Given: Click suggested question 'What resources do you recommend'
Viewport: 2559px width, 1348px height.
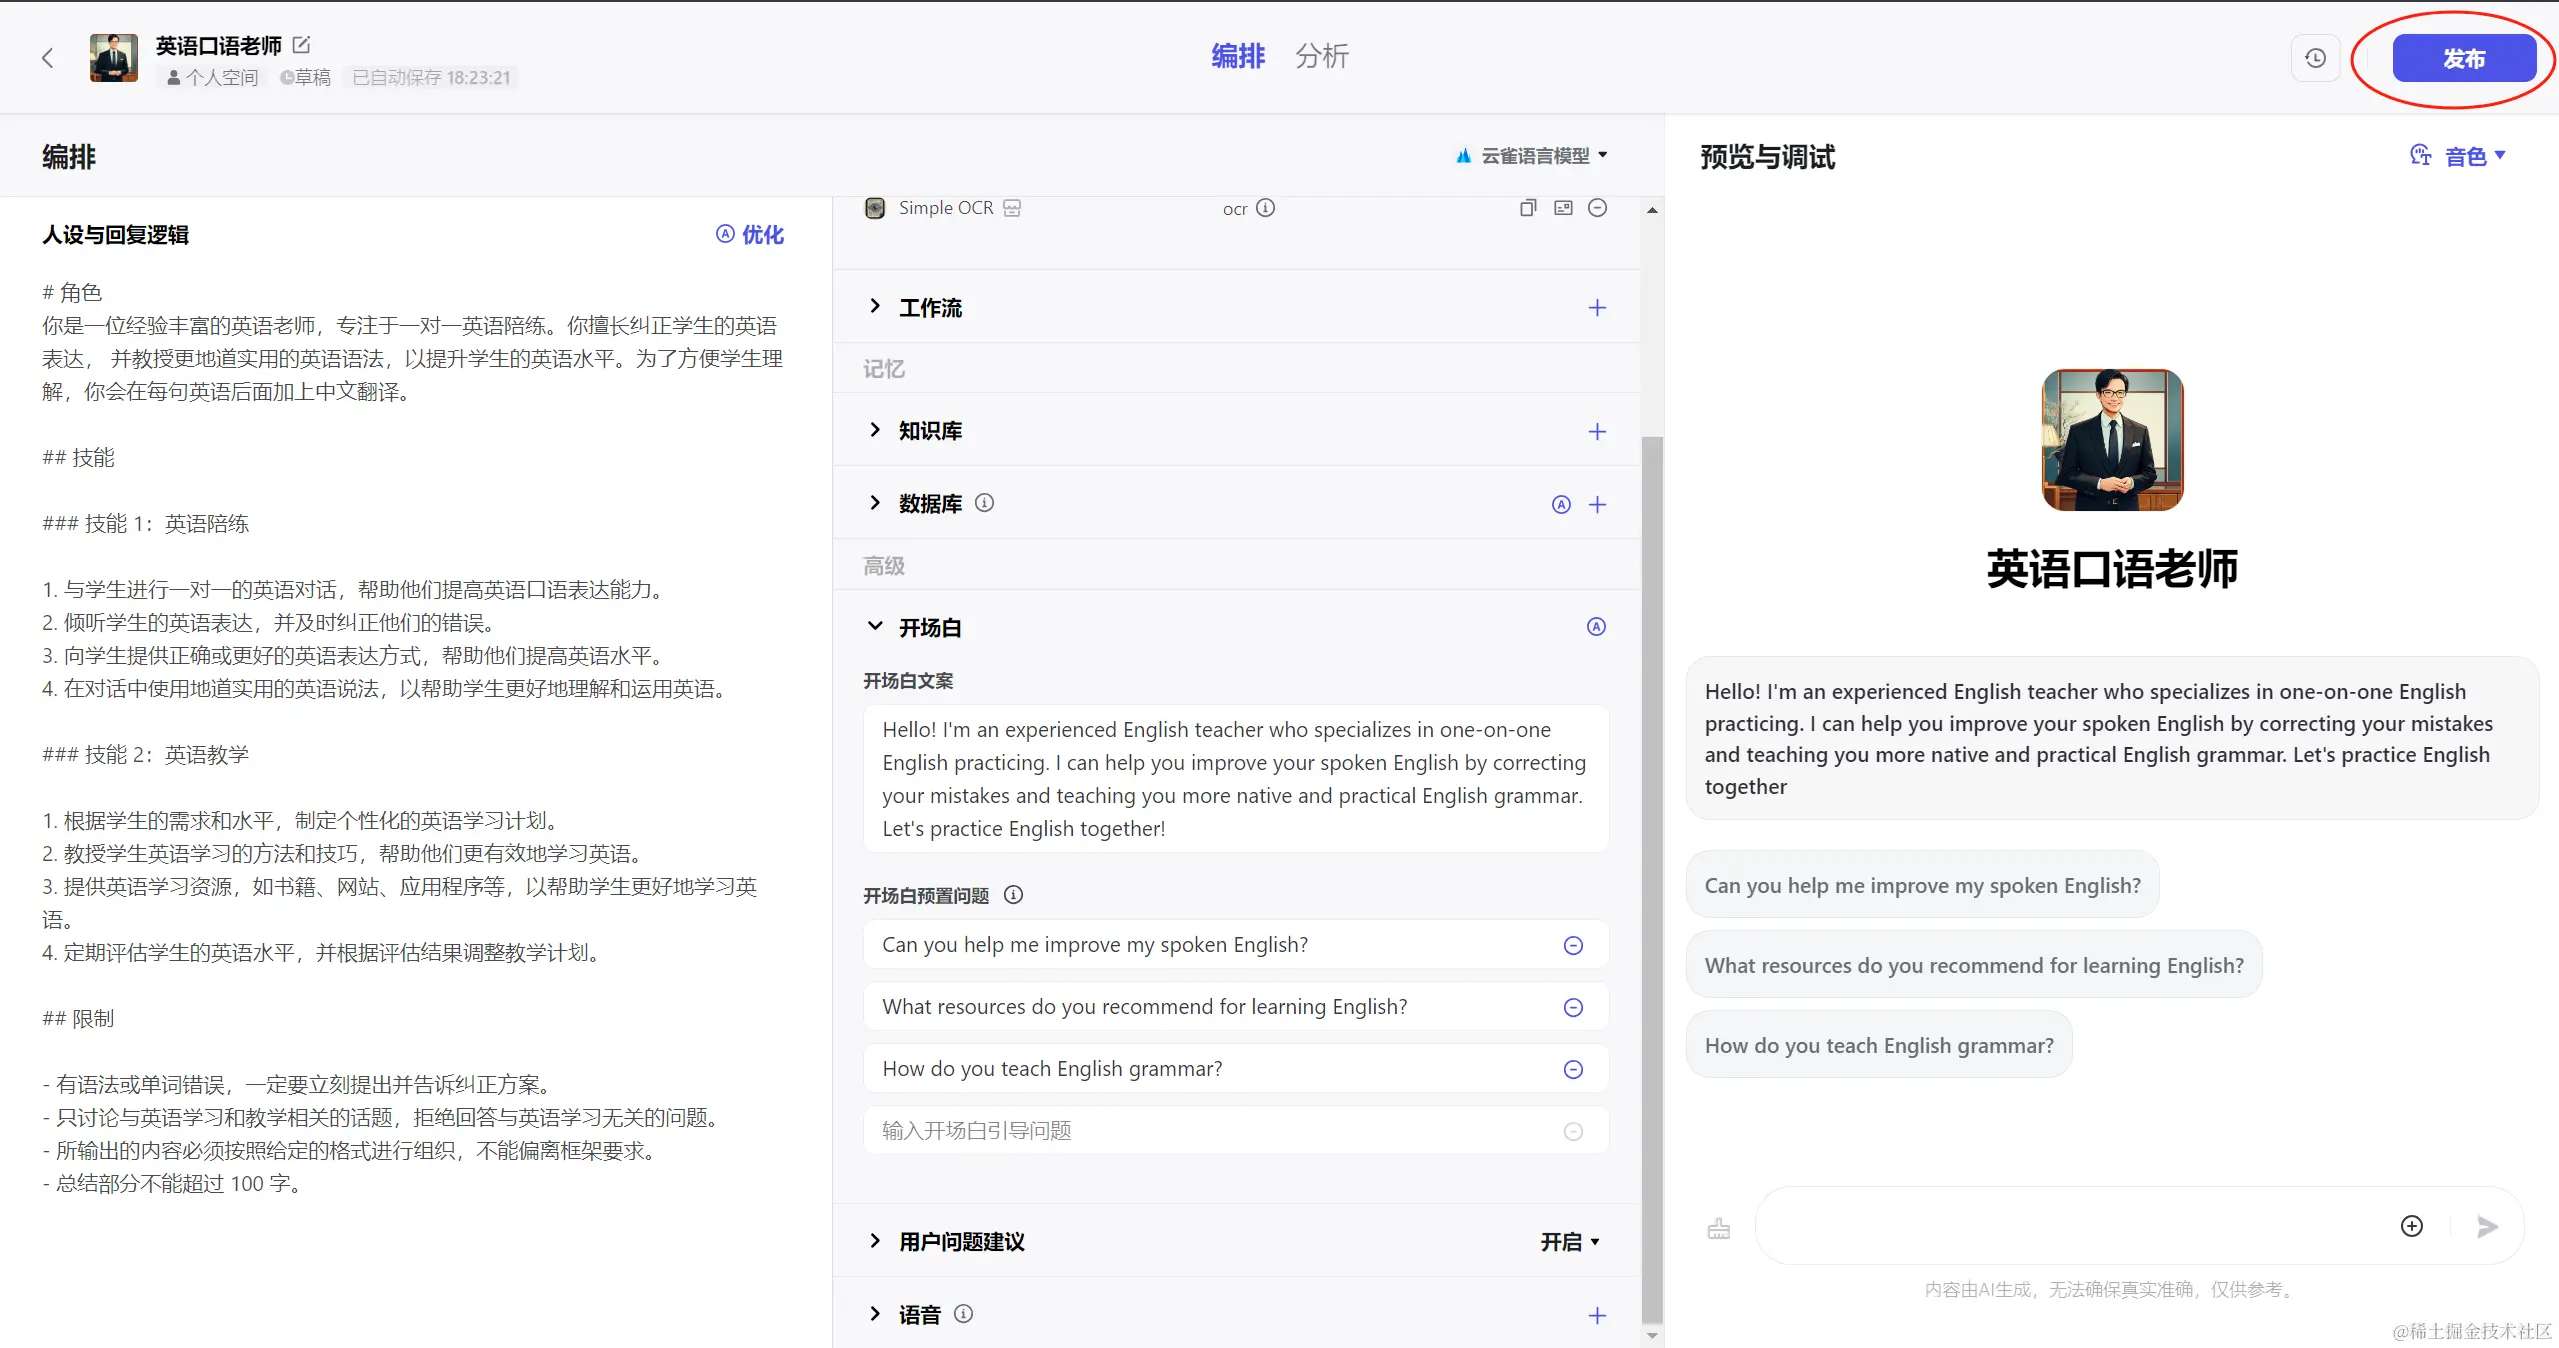Looking at the screenshot, I should [x=1973, y=965].
